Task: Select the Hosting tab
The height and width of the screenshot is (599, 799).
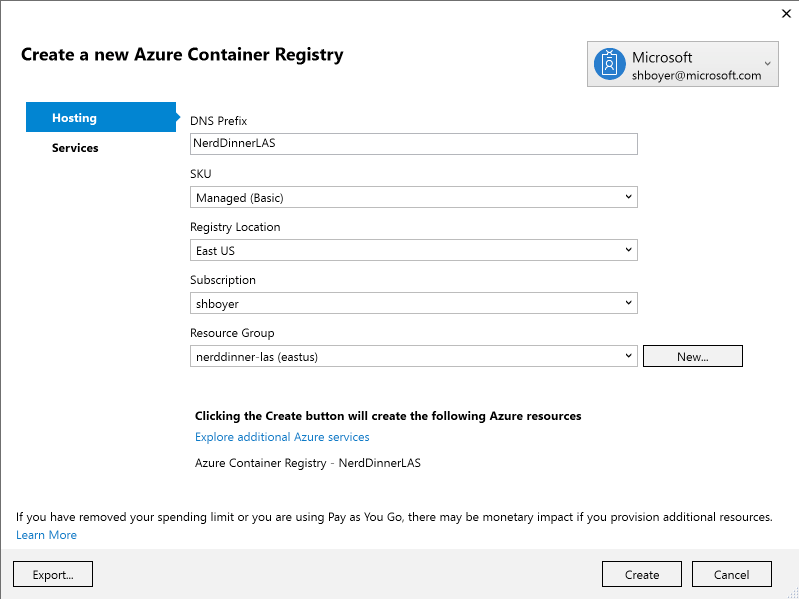Action: (101, 117)
